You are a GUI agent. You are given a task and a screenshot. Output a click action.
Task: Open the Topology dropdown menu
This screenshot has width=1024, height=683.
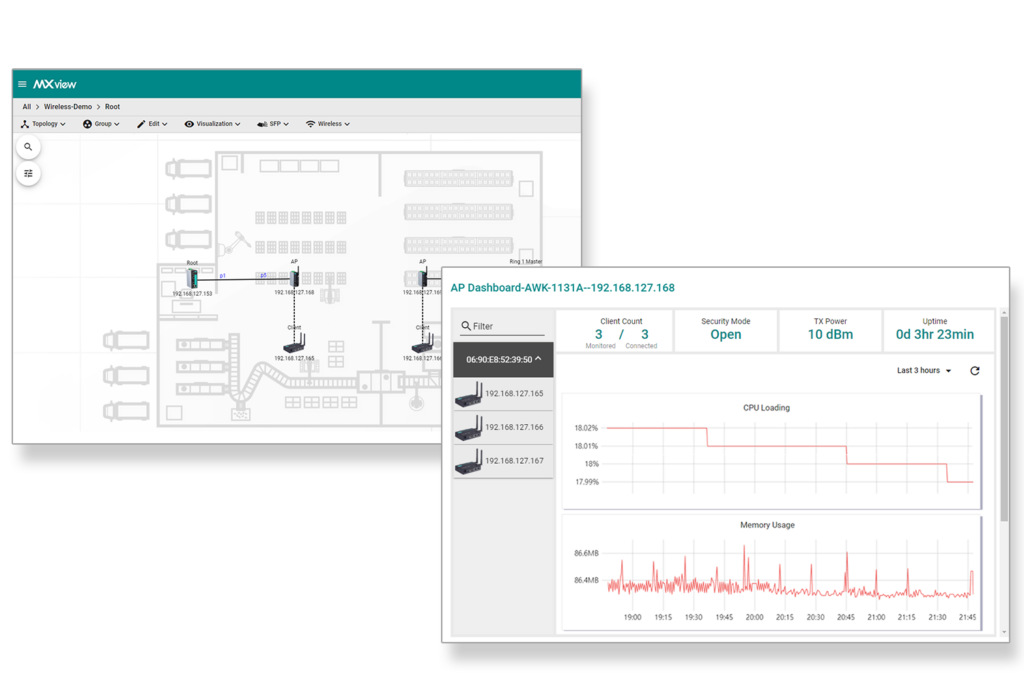[x=44, y=123]
